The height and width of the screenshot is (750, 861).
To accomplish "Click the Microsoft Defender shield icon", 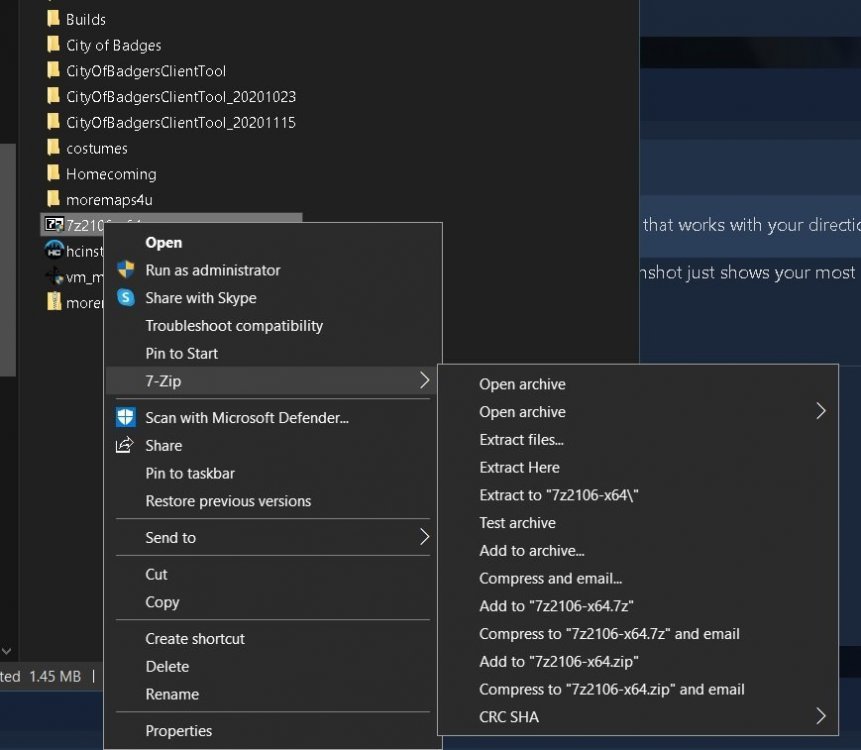I will (125, 418).
